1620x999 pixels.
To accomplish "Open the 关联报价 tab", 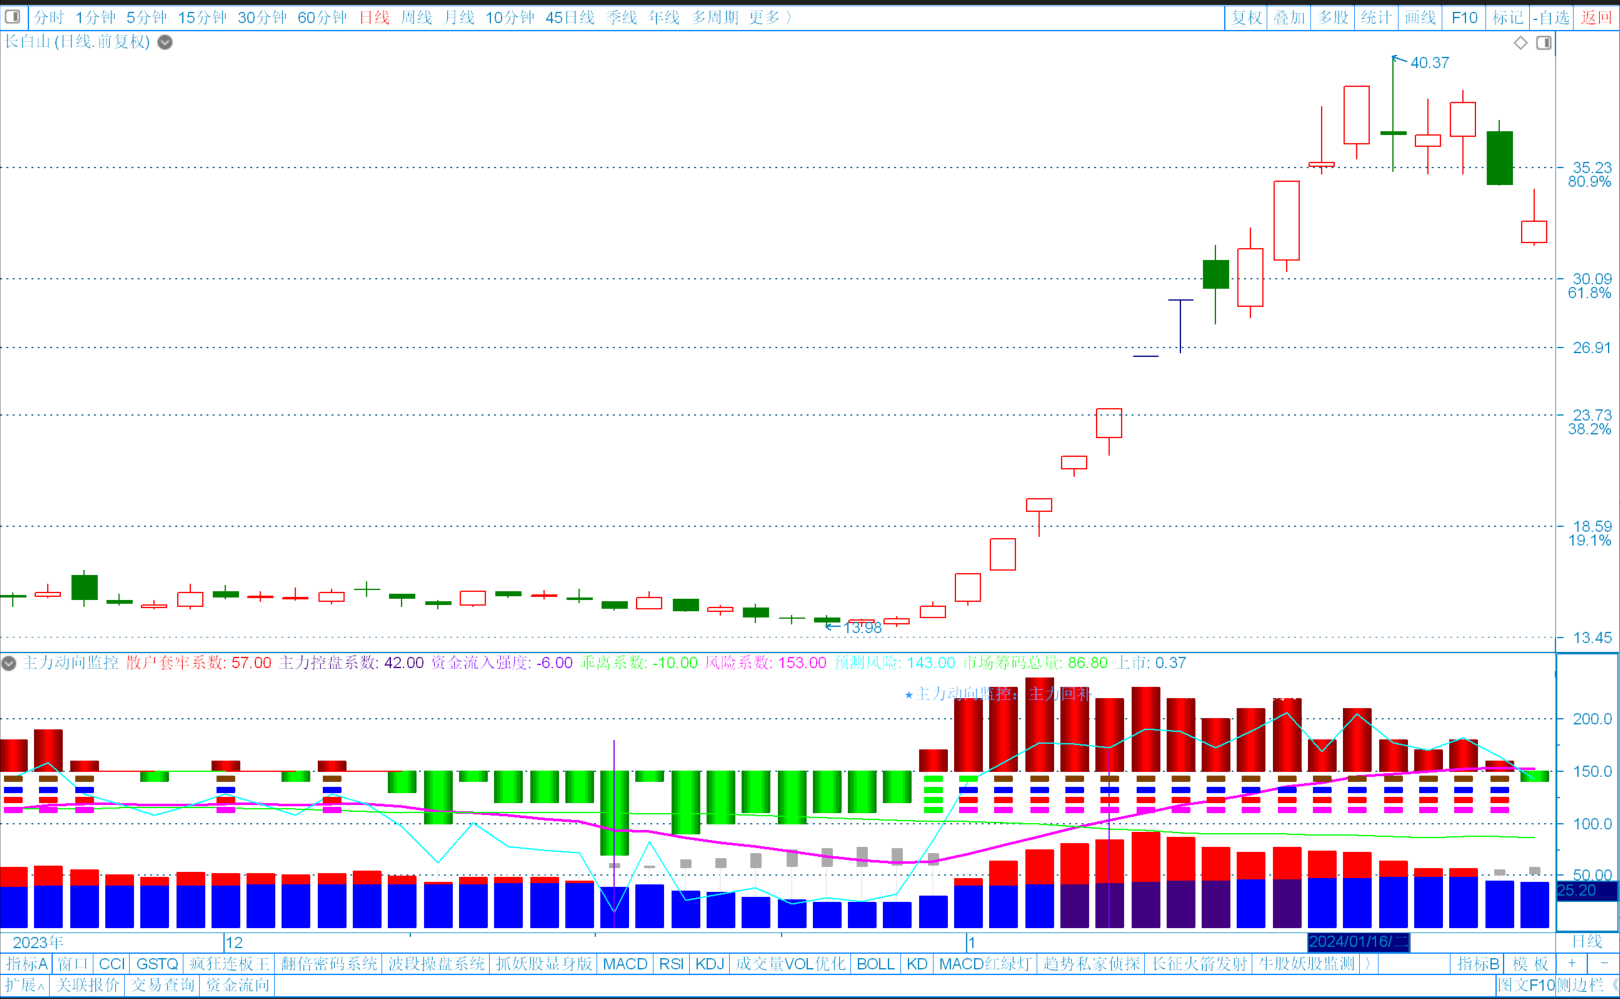I will pos(87,985).
